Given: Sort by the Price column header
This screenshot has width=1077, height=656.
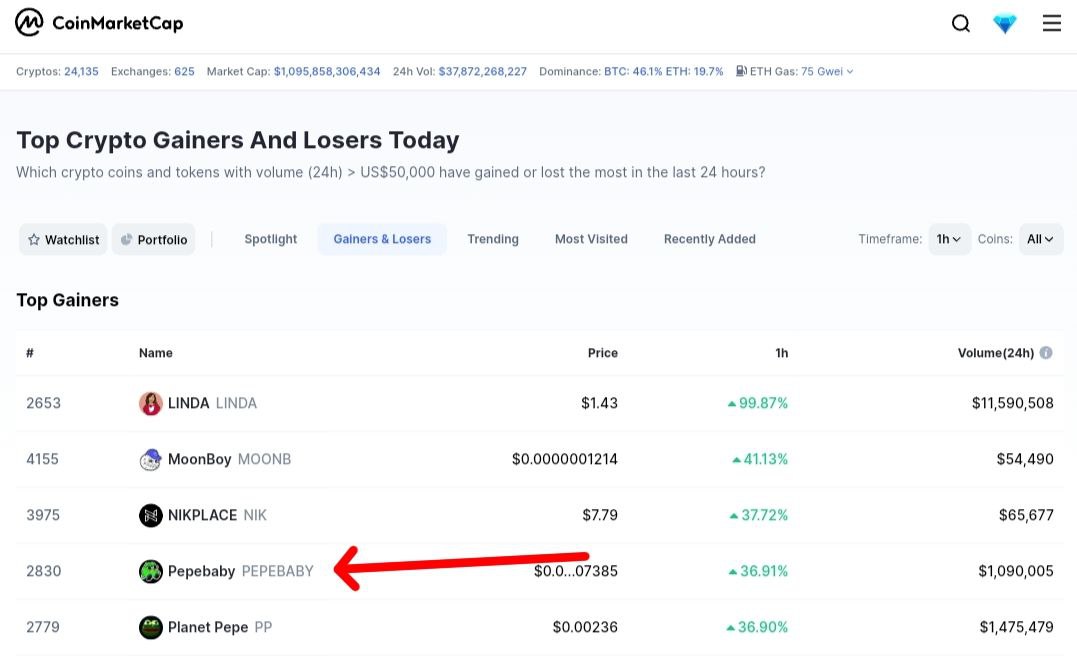Looking at the screenshot, I should pyautogui.click(x=602, y=353).
